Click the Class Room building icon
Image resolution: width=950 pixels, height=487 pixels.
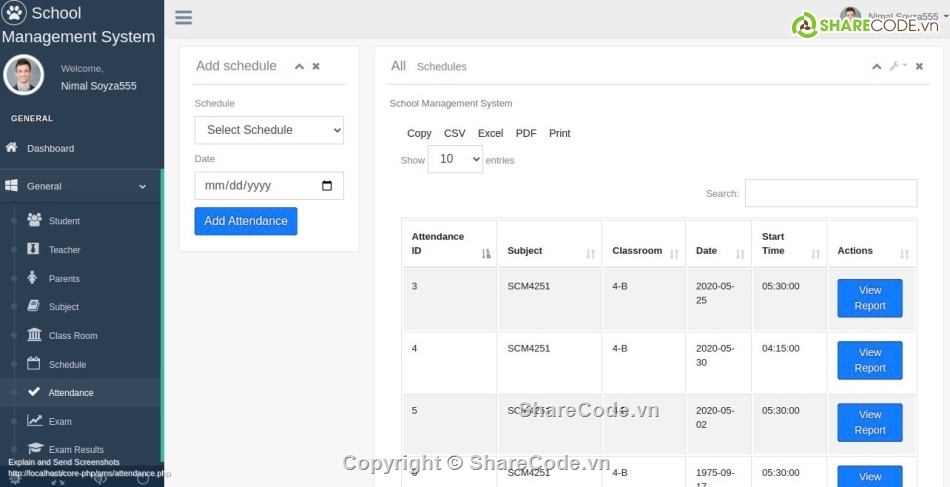coord(34,335)
